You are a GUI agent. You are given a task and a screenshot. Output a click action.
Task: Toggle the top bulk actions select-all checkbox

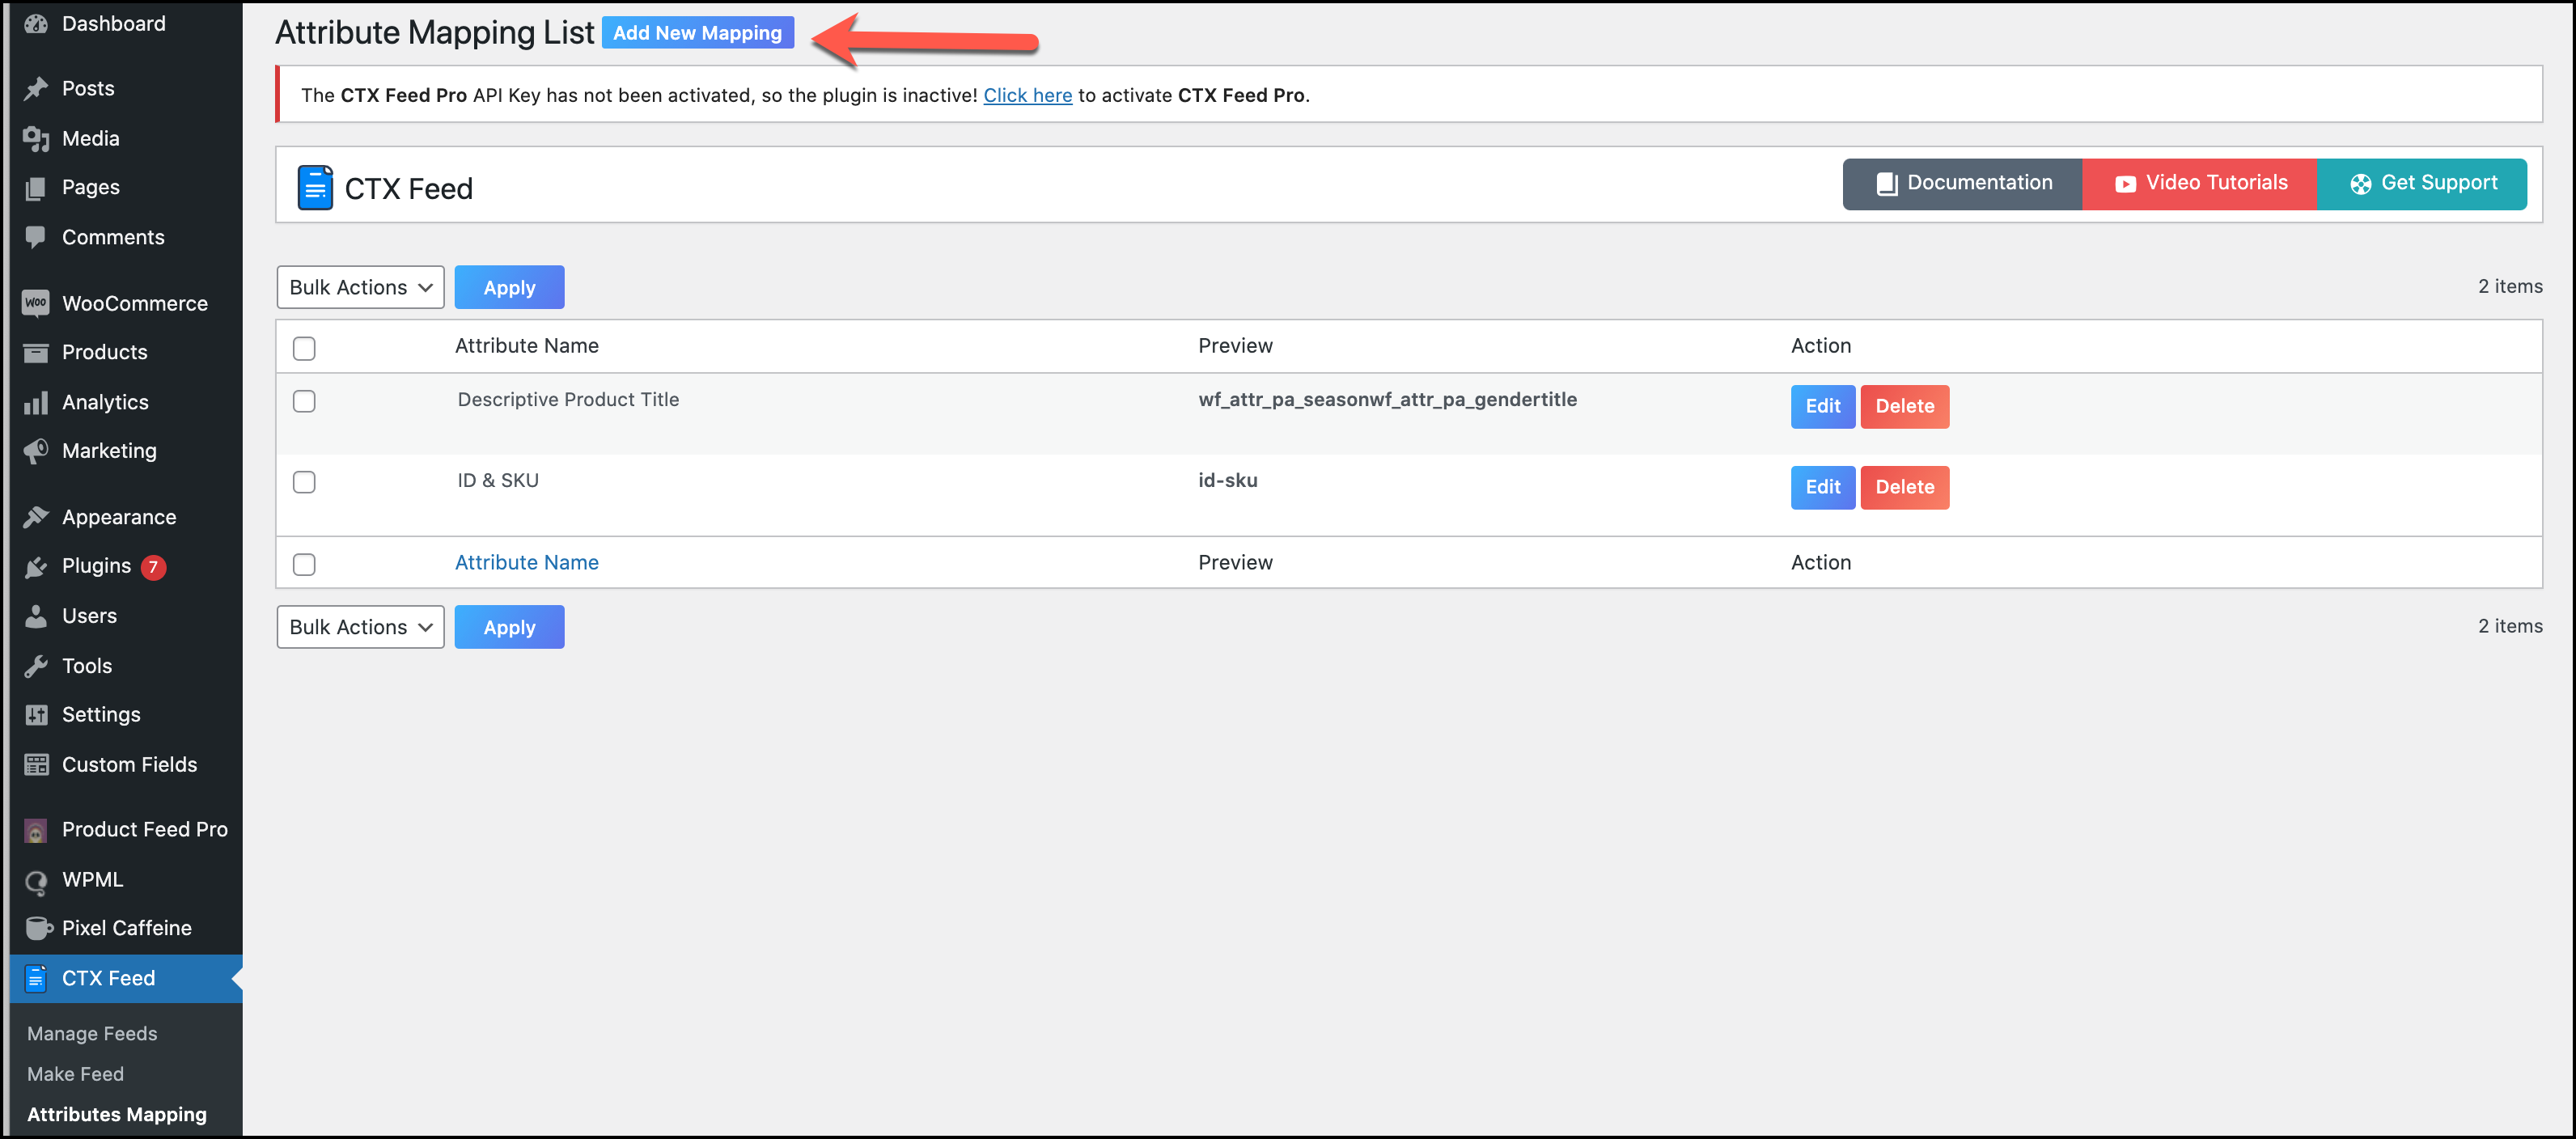coord(304,347)
